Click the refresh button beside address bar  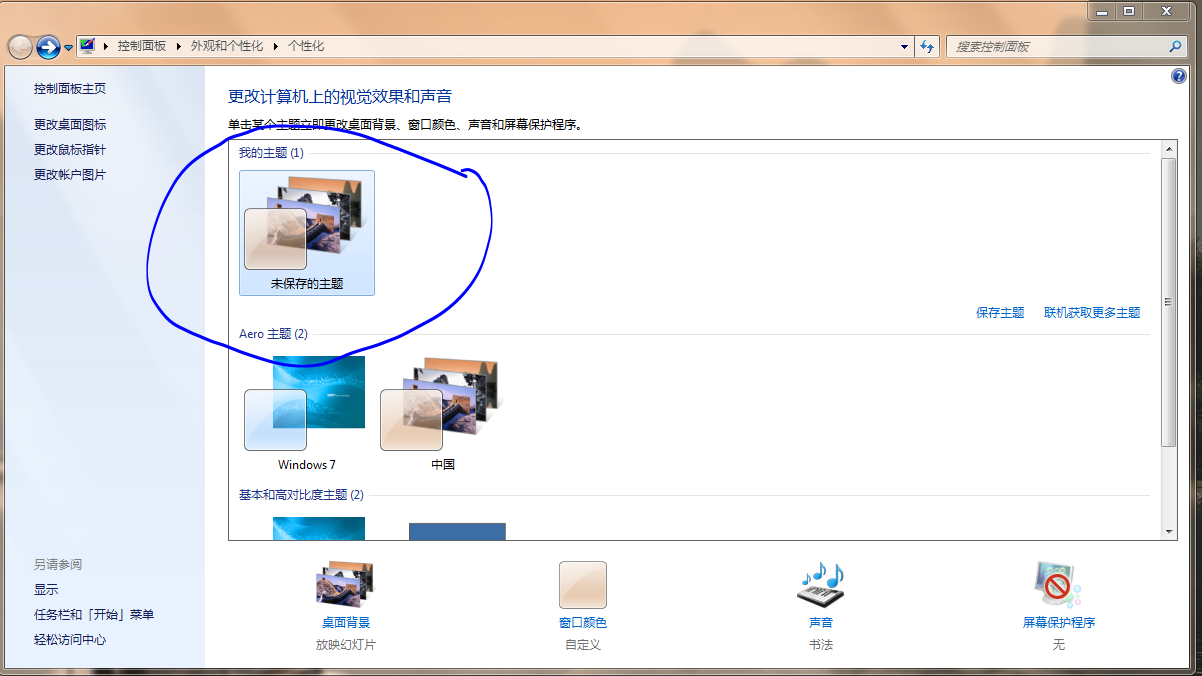pyautogui.click(x=927, y=47)
